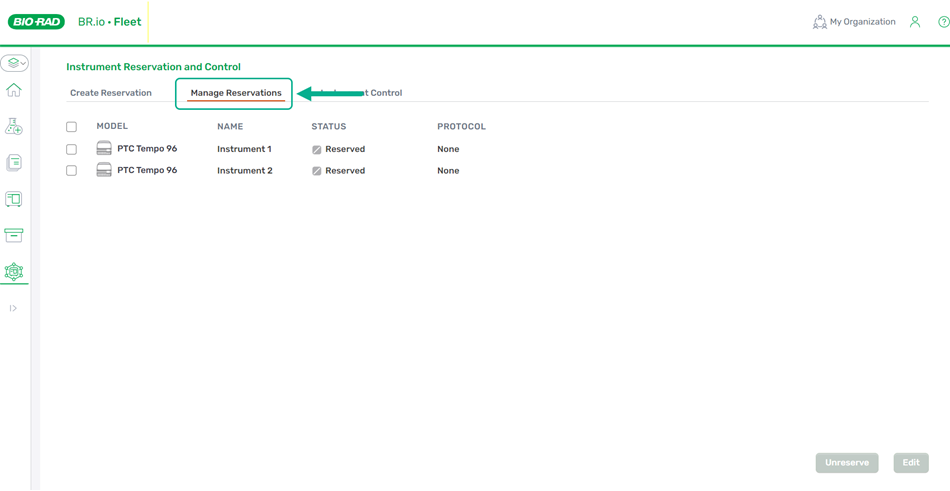Switch to Create Reservation tab
The height and width of the screenshot is (491, 950).
[111, 93]
